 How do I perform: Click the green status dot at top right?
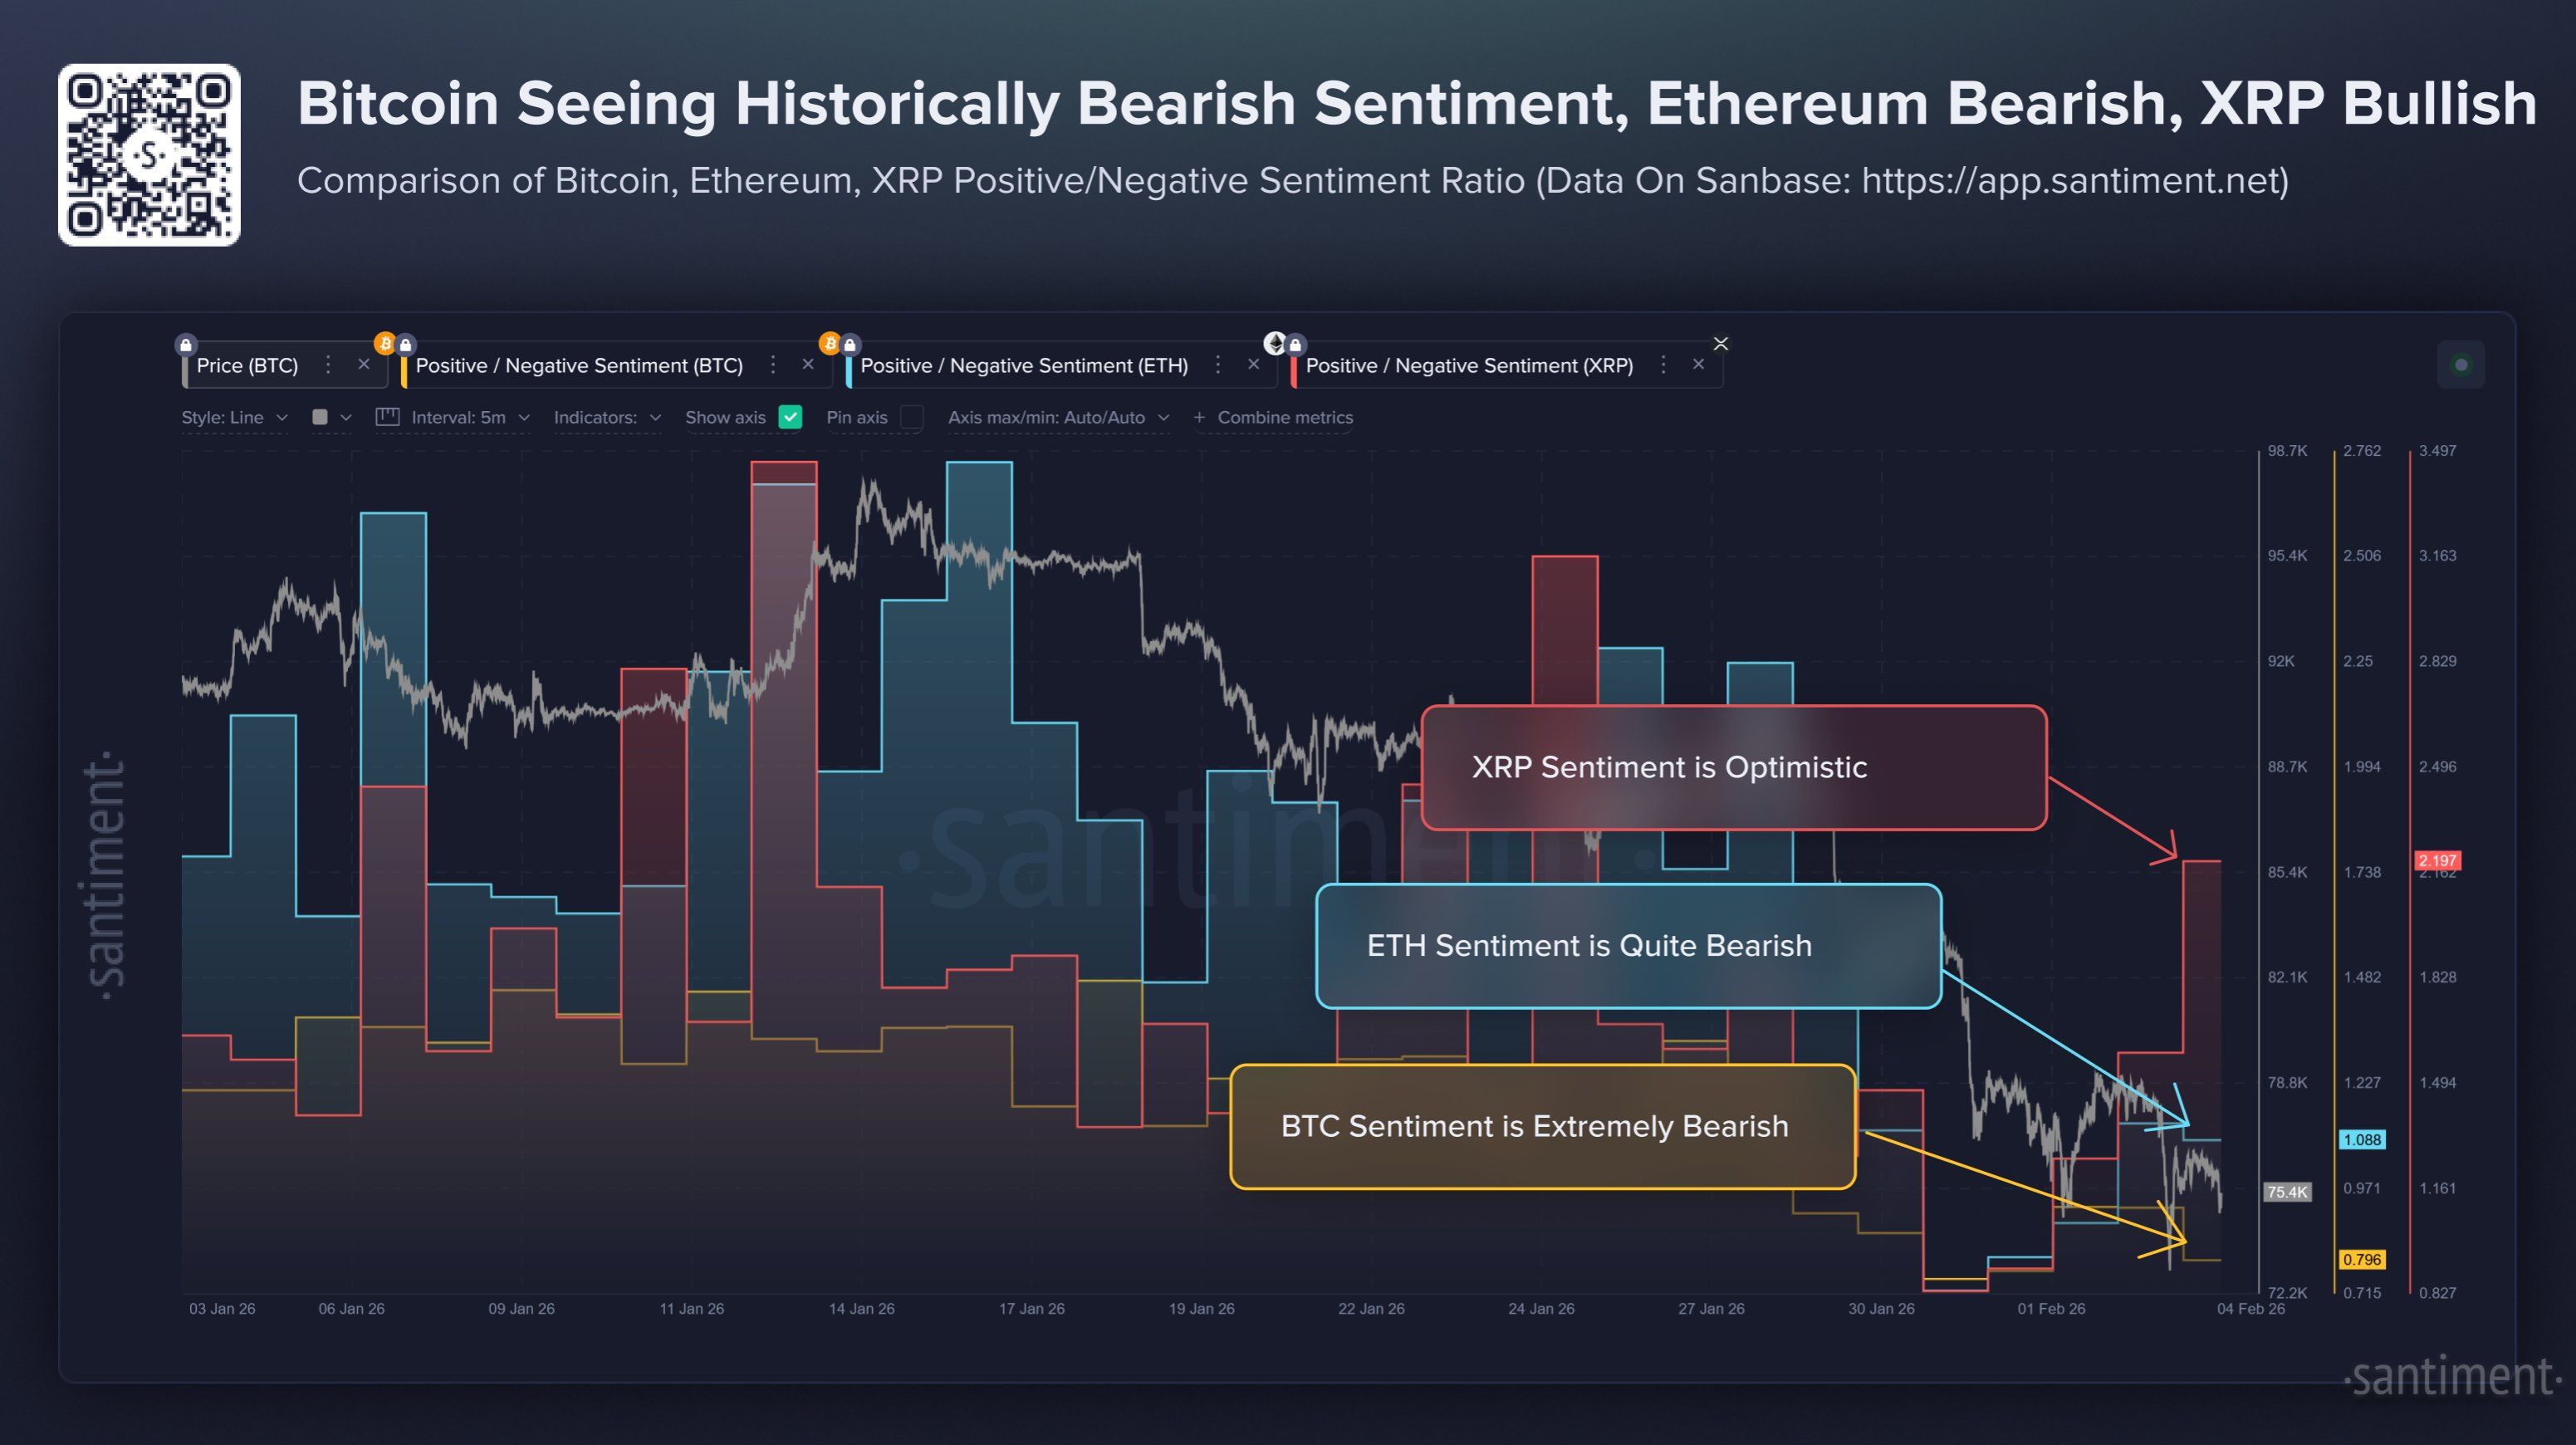pyautogui.click(x=2462, y=364)
